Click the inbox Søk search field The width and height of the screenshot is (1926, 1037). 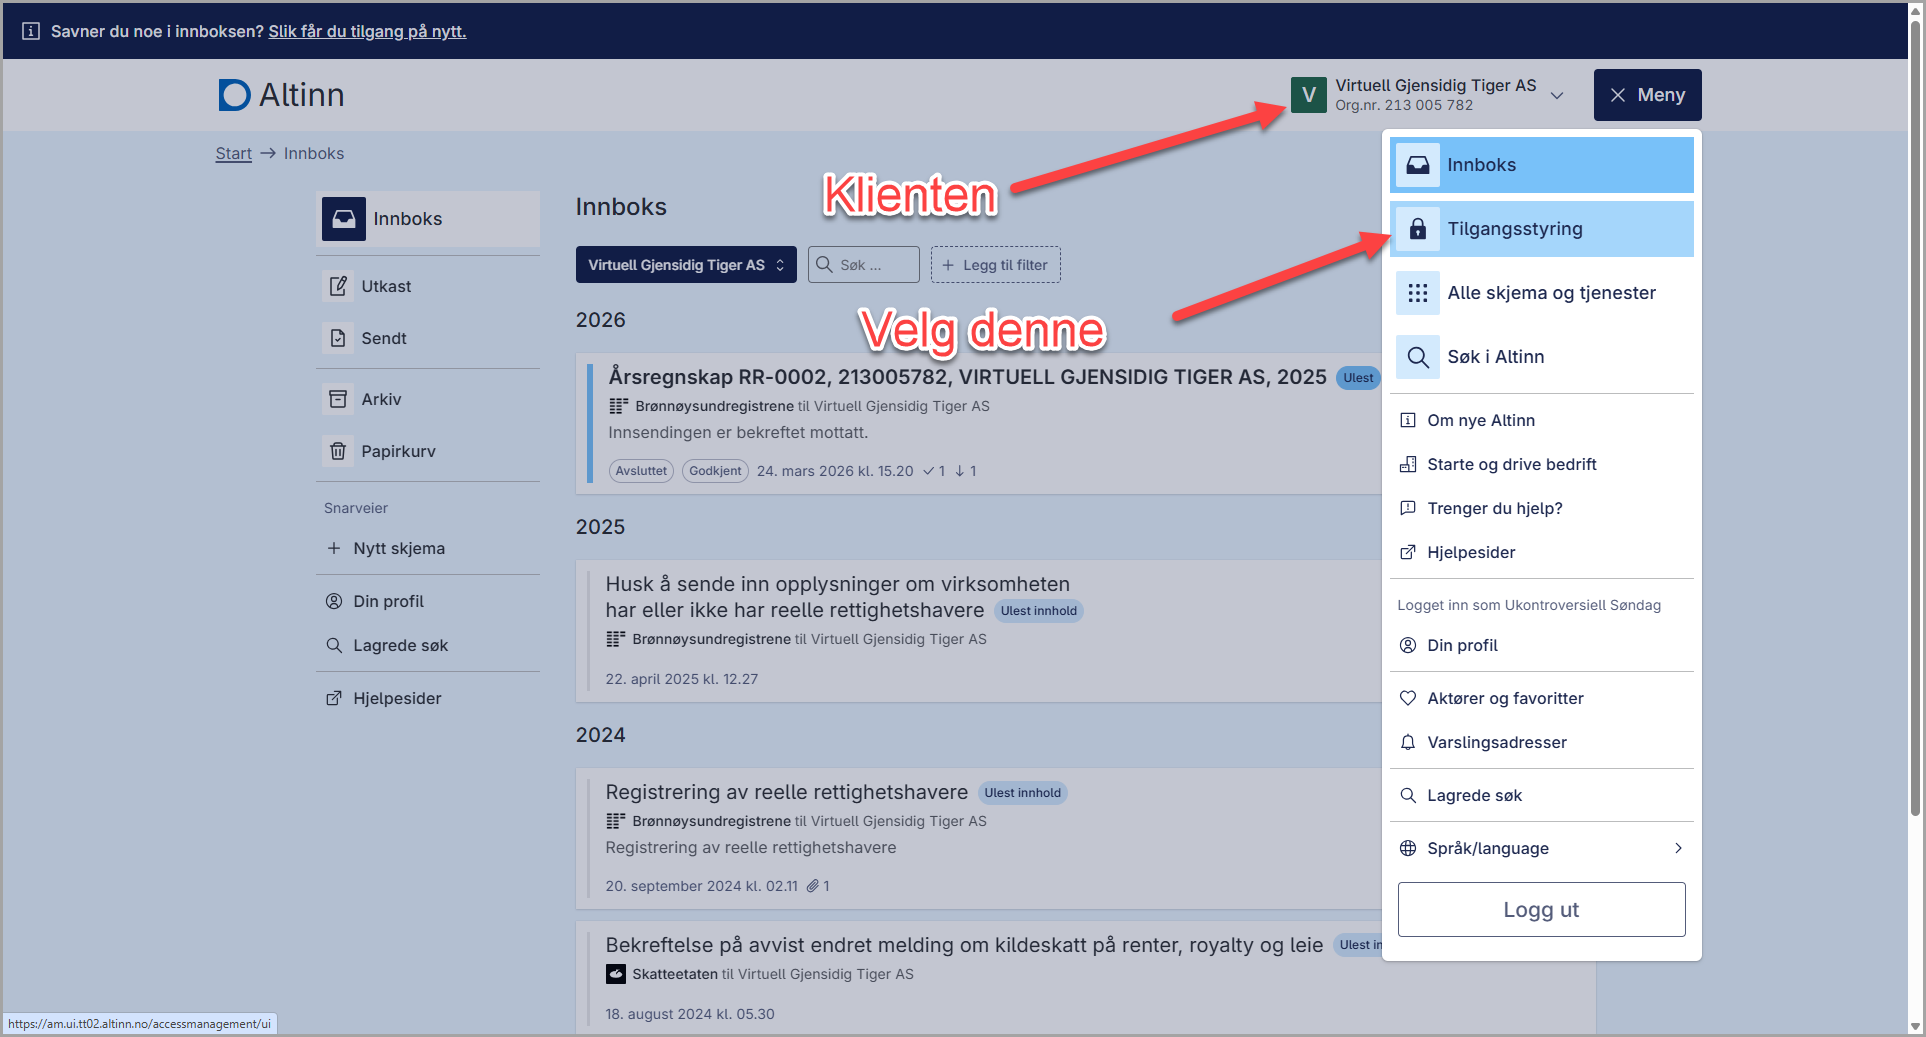pos(864,265)
